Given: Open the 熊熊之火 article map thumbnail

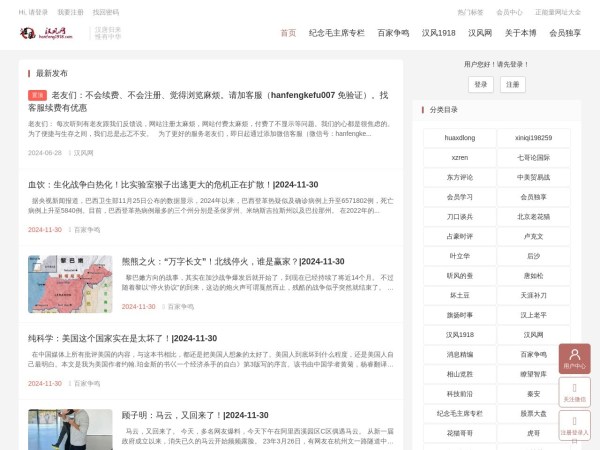Looking at the screenshot, I should tap(70, 284).
